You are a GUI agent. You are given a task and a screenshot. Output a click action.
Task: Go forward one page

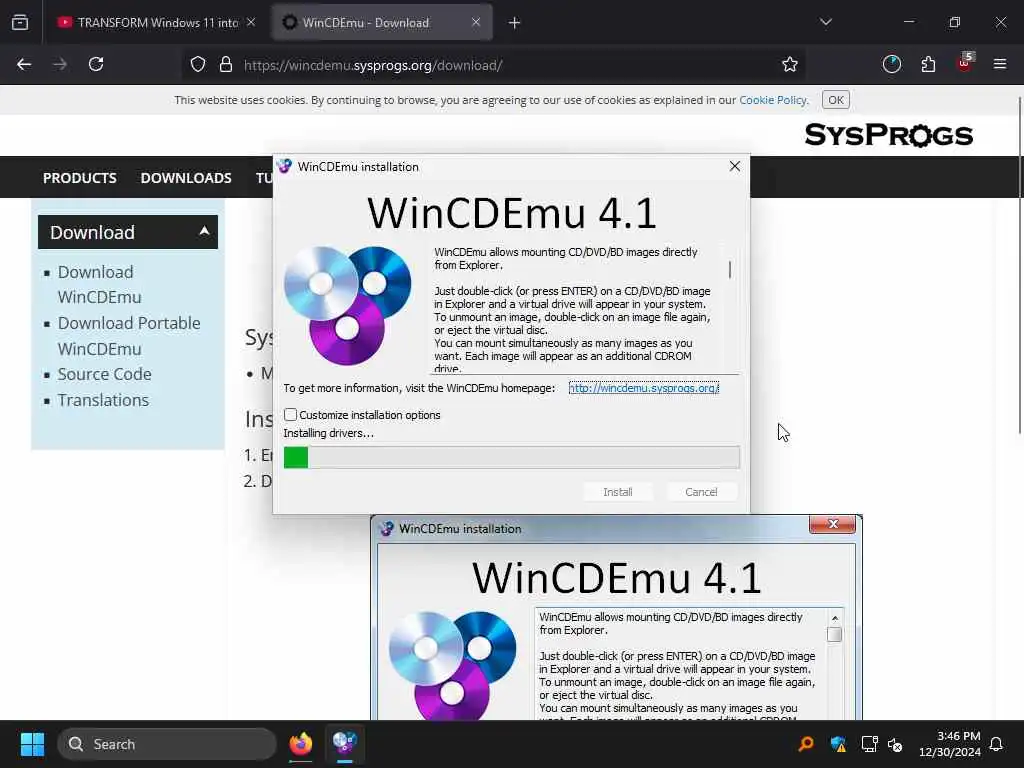point(59,64)
